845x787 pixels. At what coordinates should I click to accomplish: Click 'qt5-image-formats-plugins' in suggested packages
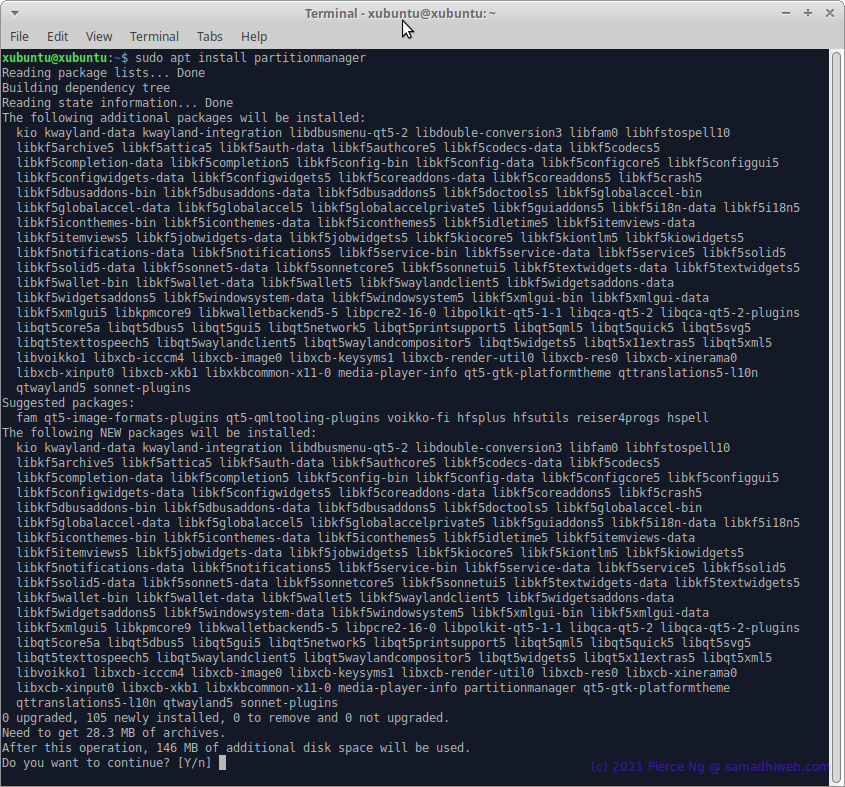(131, 418)
